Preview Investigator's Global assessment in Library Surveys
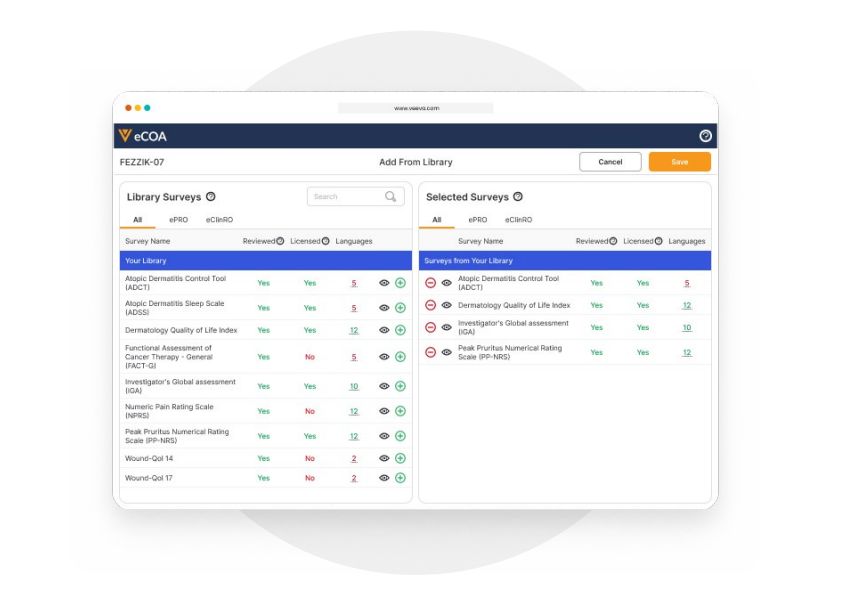The width and height of the screenshot is (842, 608). pos(384,386)
